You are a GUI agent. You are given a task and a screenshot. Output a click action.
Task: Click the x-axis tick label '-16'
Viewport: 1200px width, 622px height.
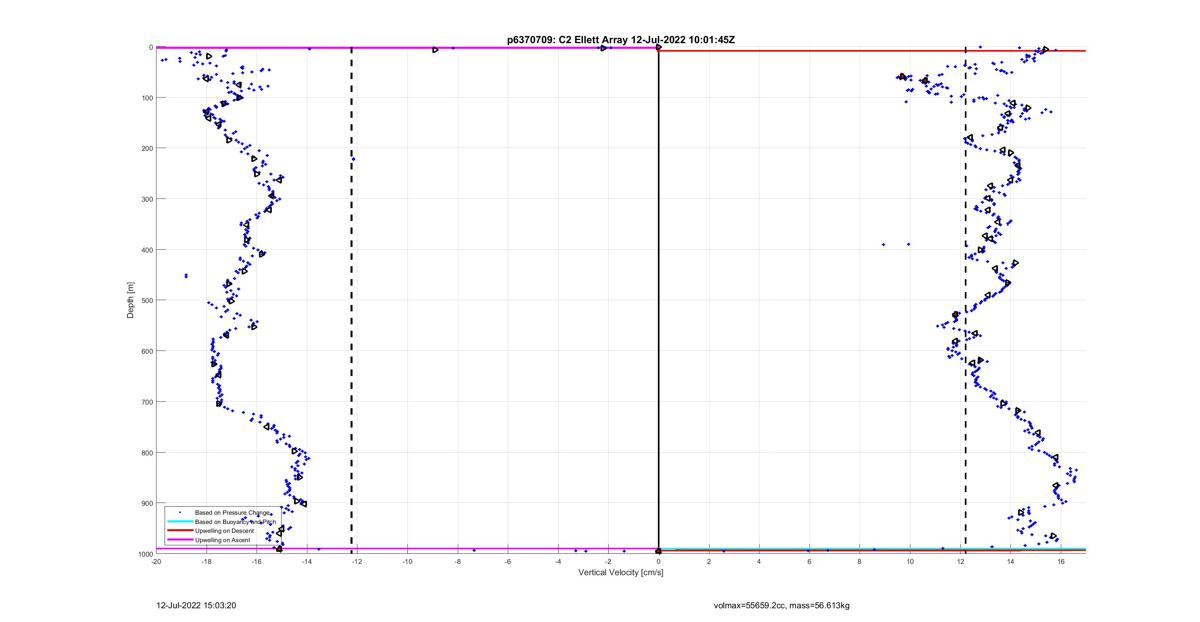point(256,562)
